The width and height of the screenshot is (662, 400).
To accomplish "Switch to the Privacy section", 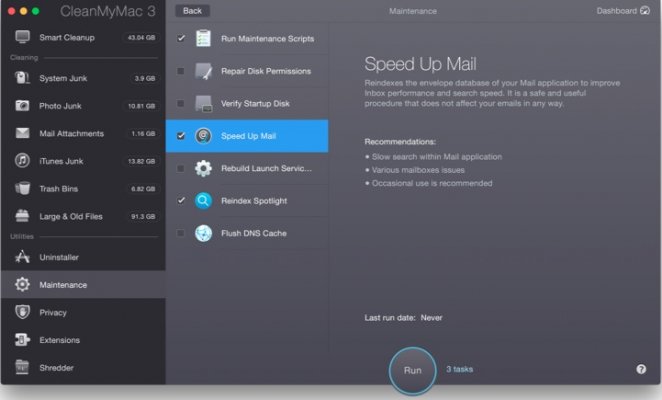I will click(83, 312).
